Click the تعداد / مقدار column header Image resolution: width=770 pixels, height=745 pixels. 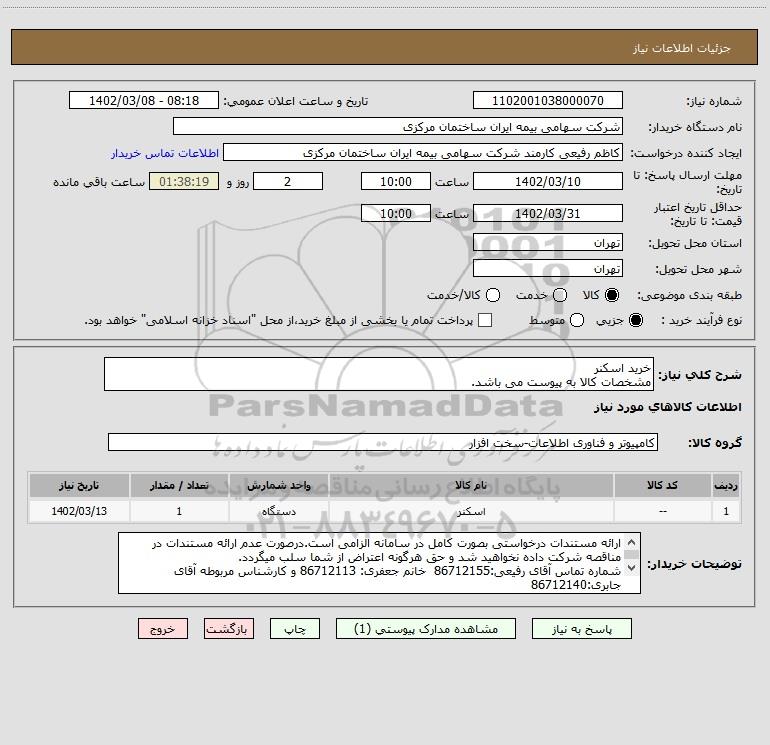[179, 486]
